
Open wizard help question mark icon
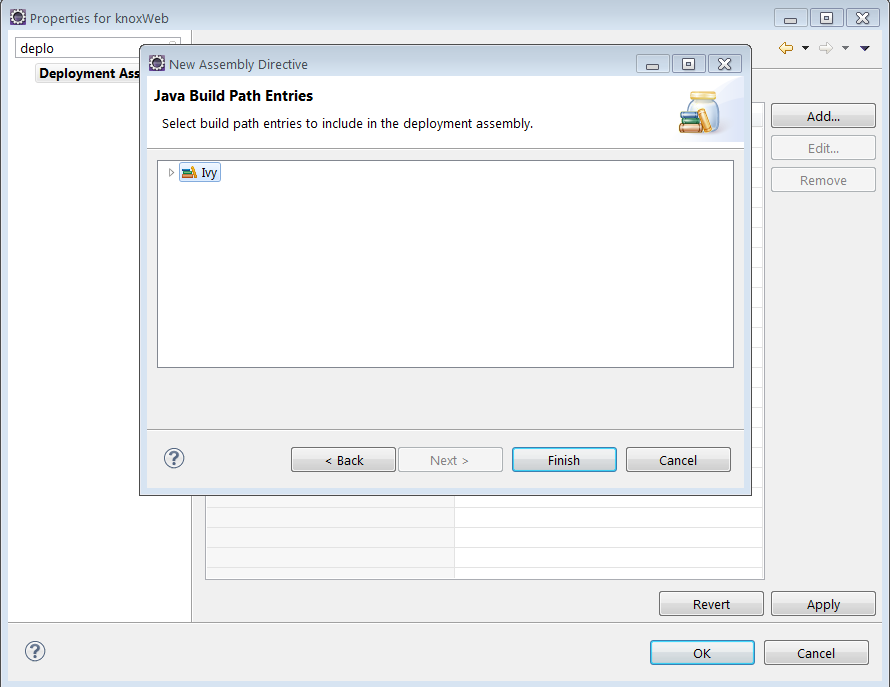174,458
